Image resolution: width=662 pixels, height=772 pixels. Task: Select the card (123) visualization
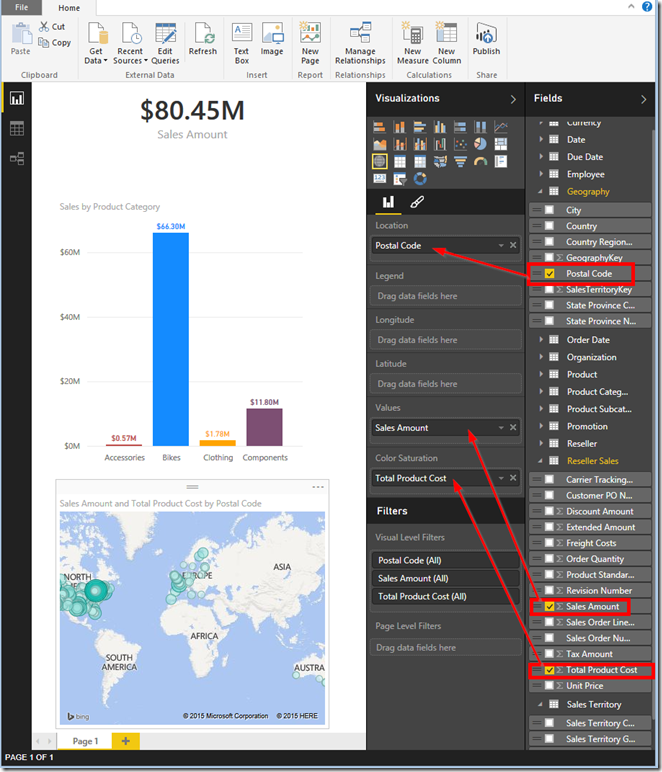[379, 179]
